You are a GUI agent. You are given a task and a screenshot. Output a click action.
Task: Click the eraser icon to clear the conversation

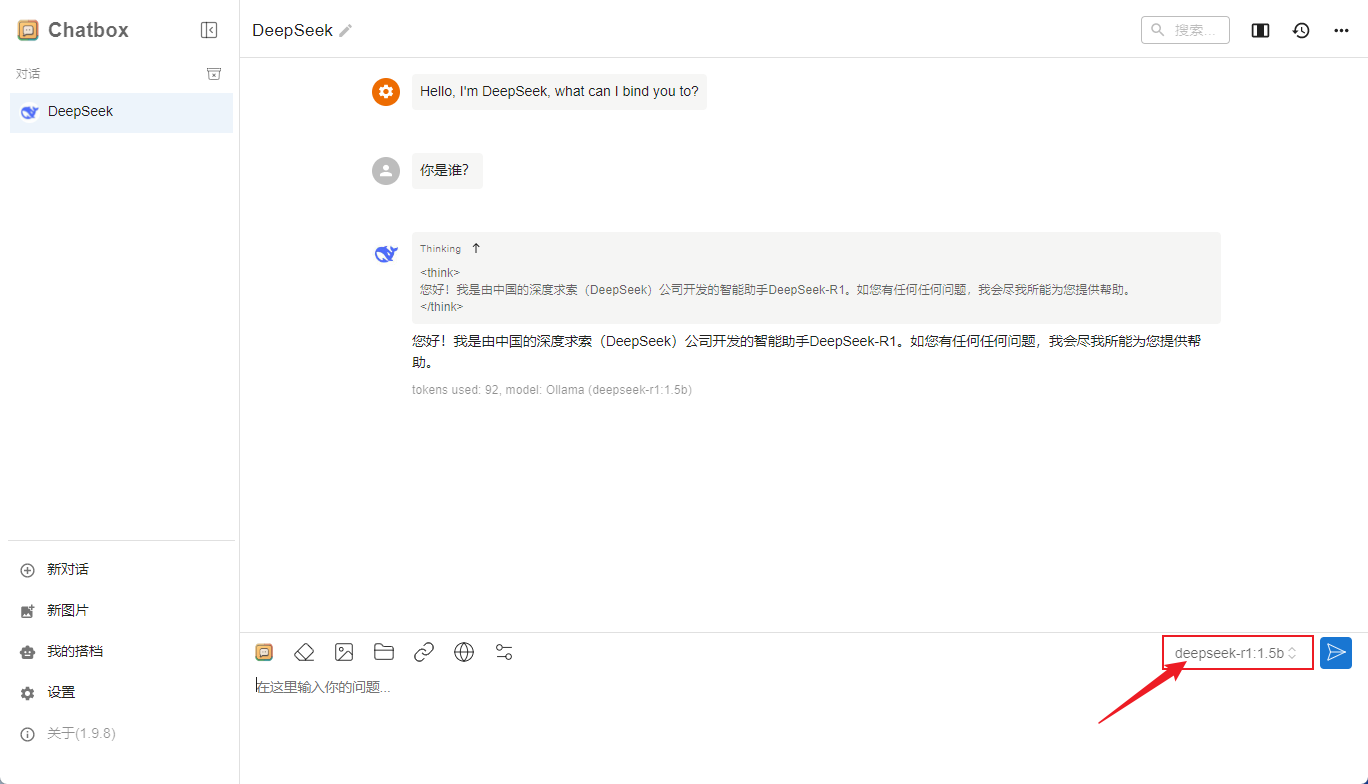click(x=304, y=652)
